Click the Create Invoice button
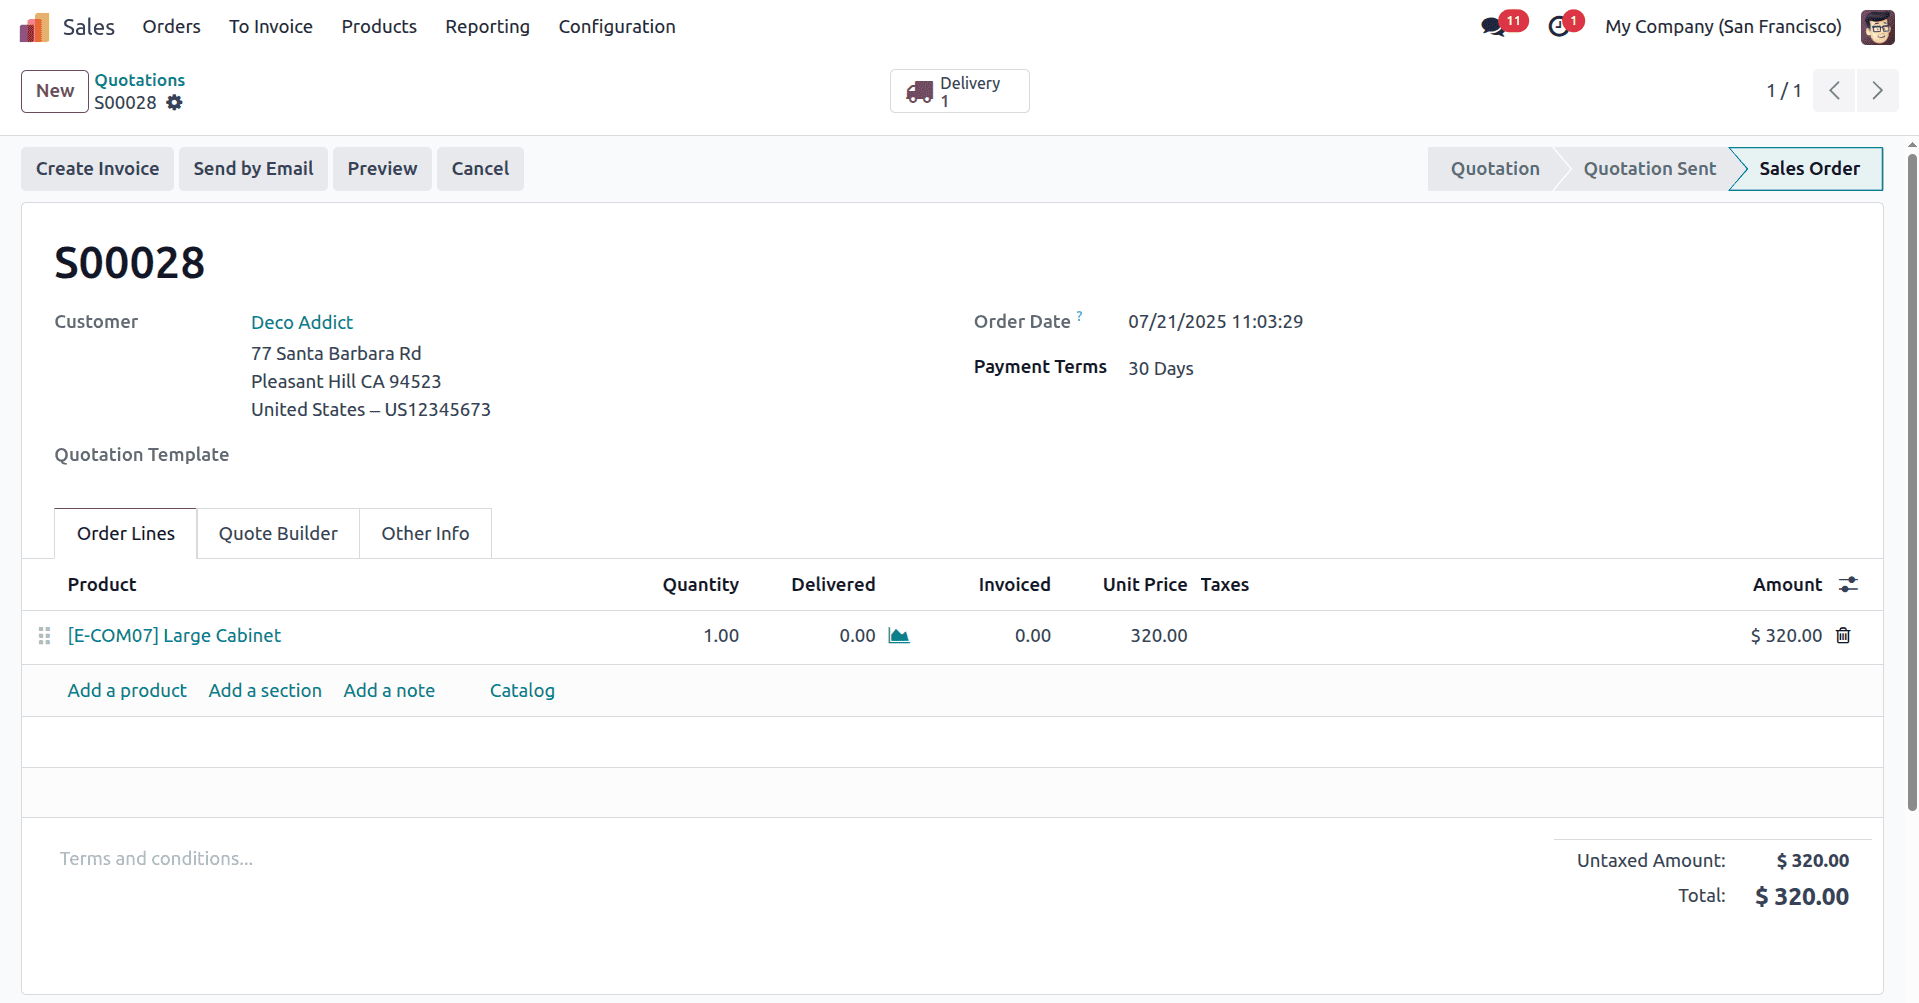 96,168
